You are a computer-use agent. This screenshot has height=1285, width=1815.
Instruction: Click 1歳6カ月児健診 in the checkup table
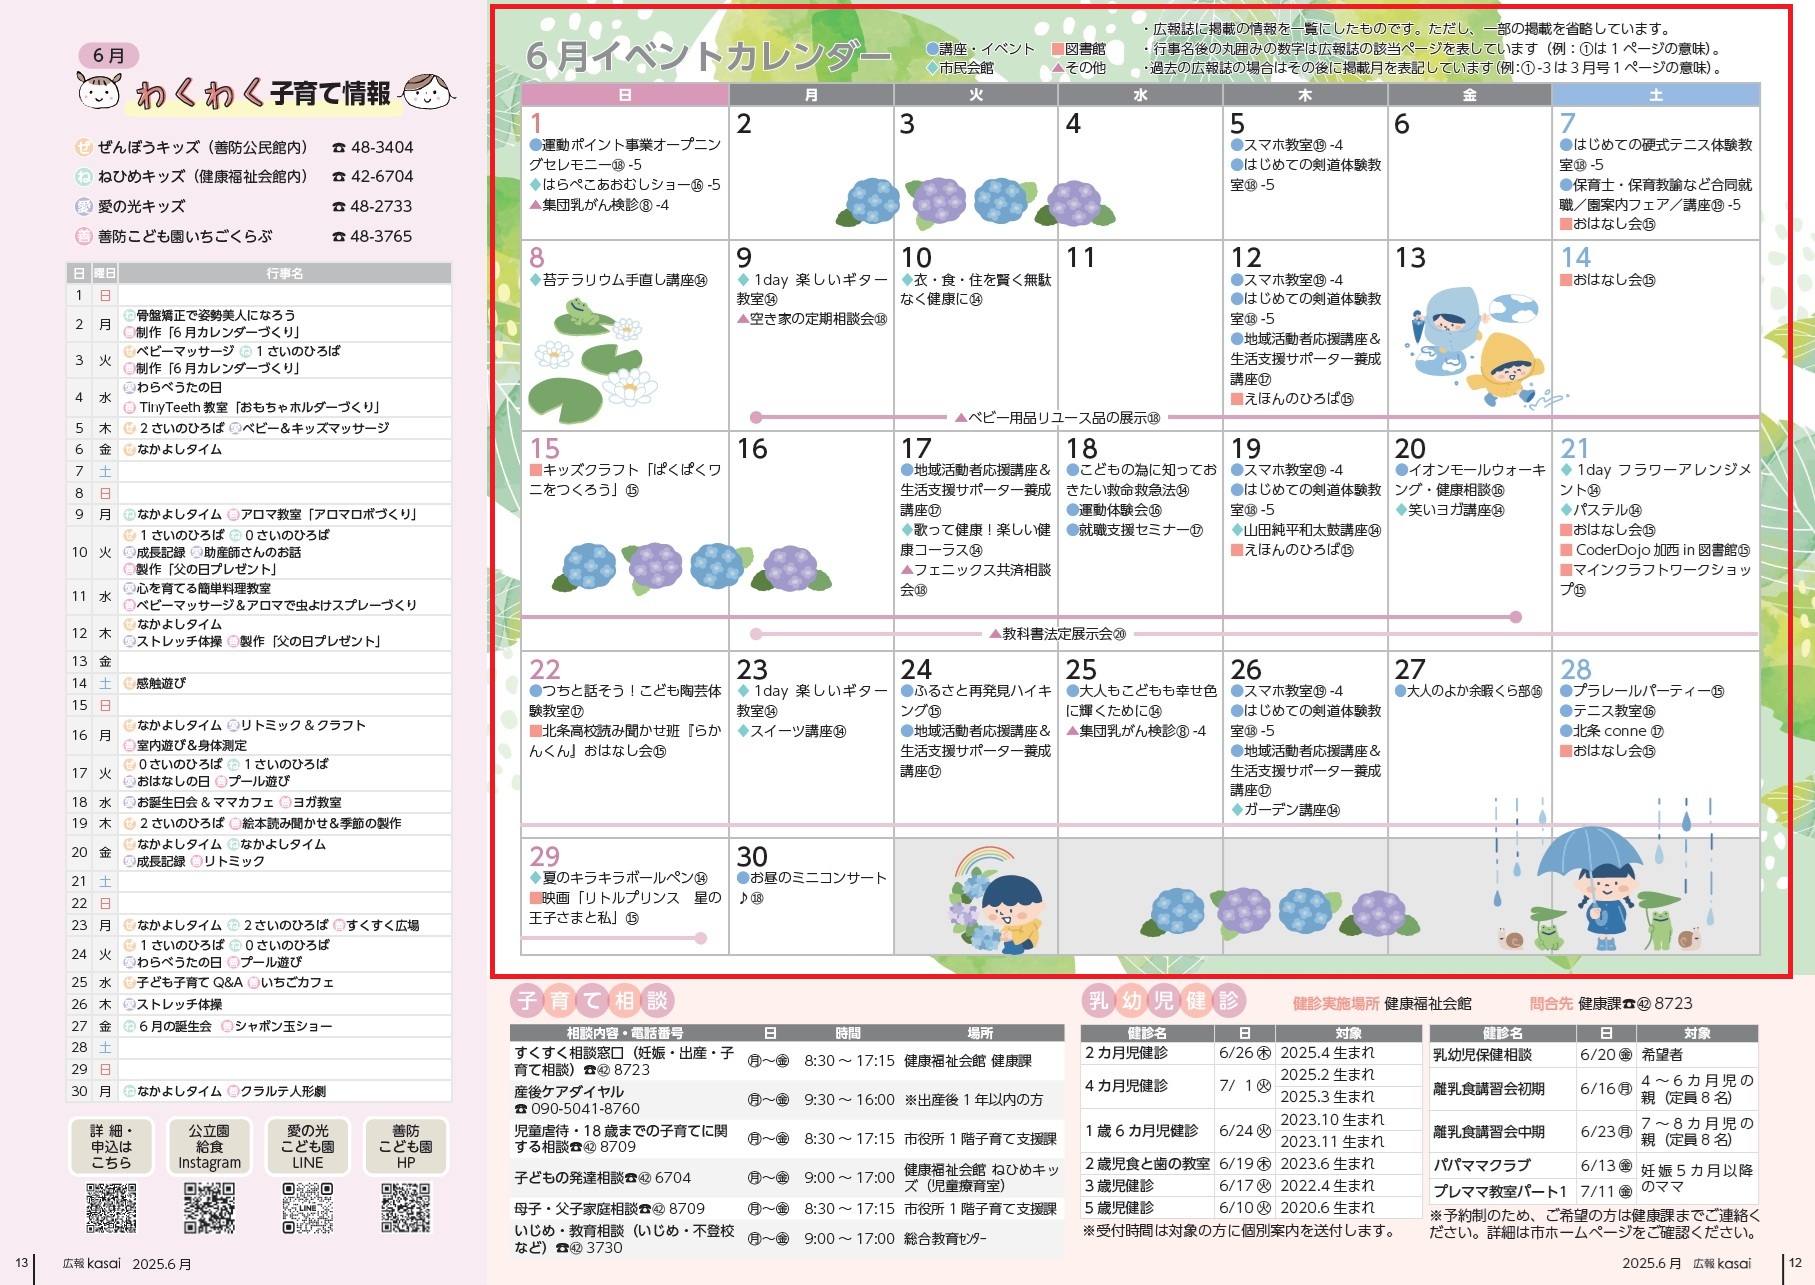[x=1141, y=1131]
